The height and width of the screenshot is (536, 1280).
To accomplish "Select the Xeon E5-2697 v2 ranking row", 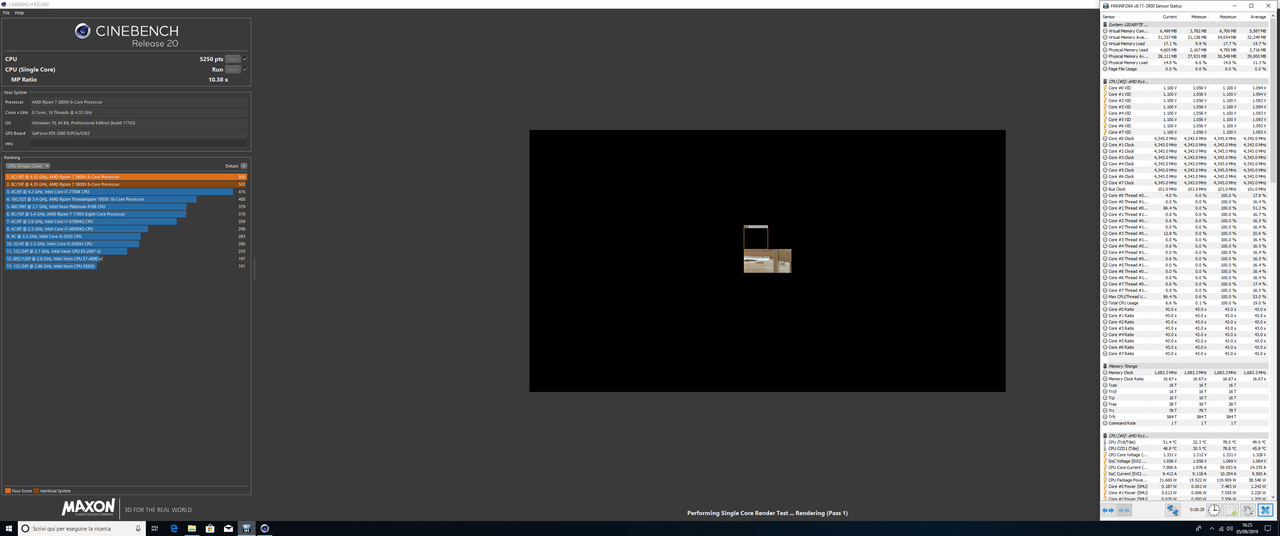I will tap(126, 251).
